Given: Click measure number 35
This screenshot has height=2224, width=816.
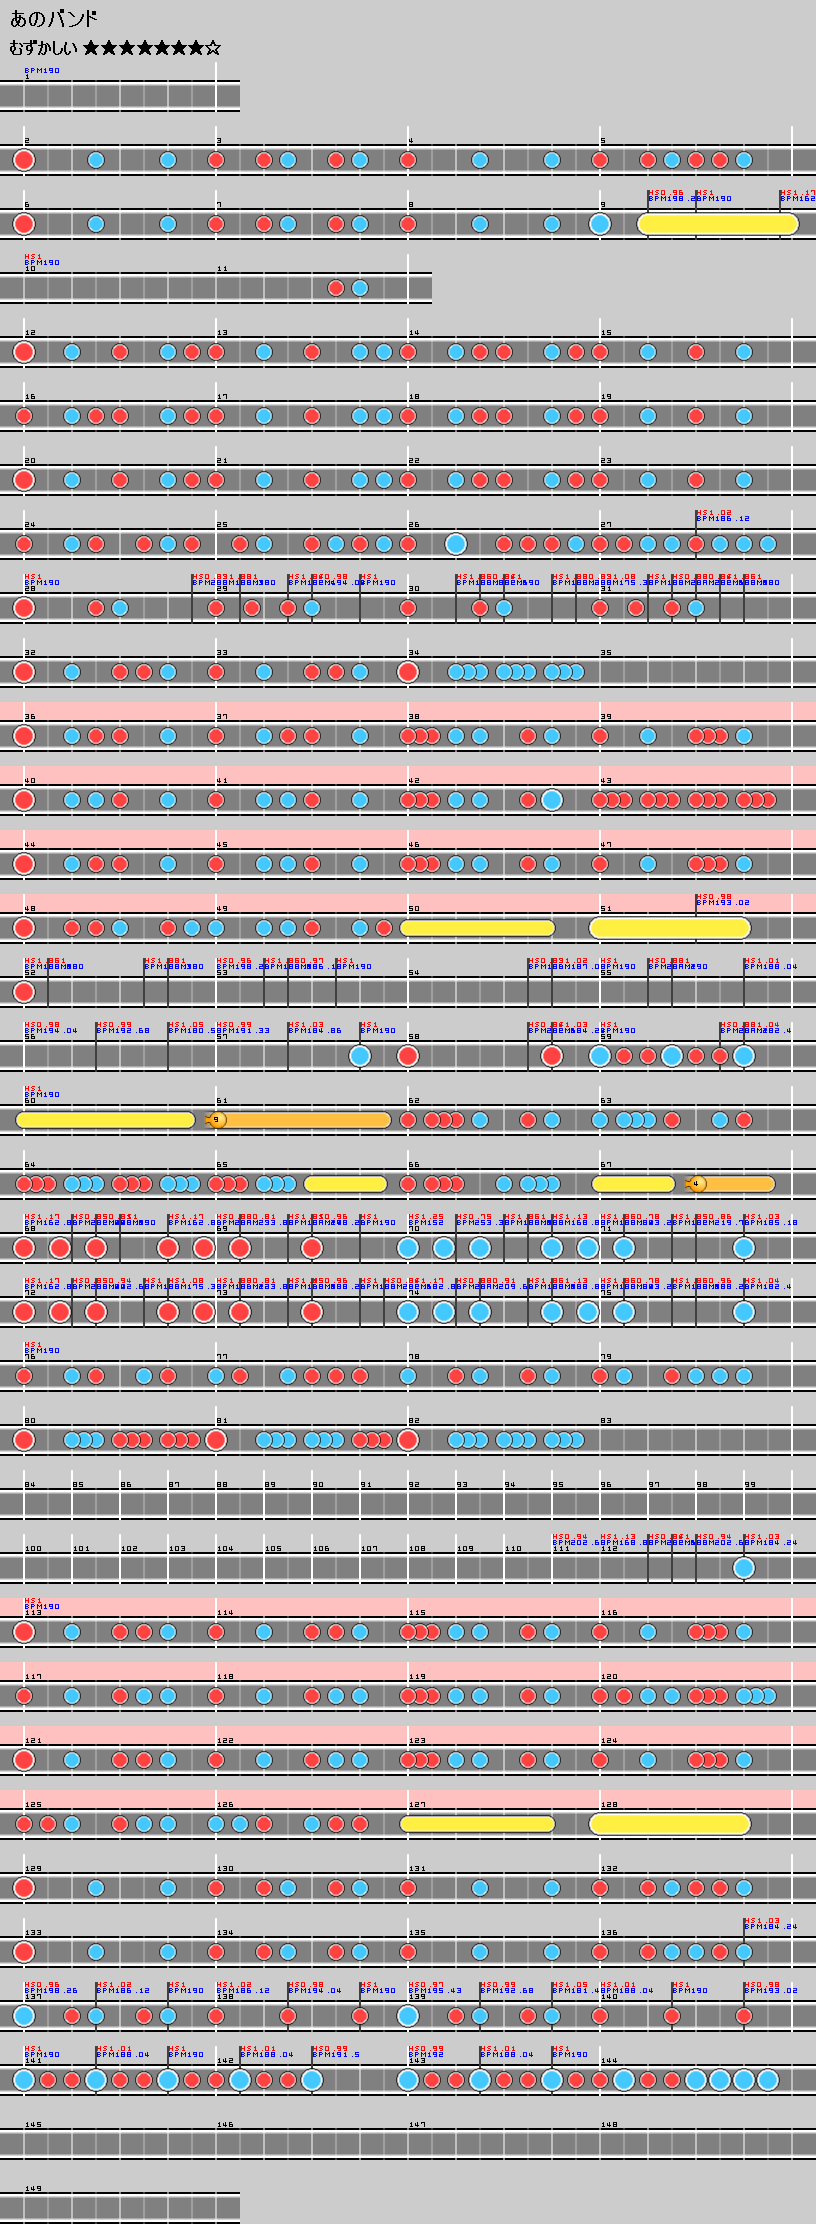Looking at the screenshot, I should pyautogui.click(x=606, y=653).
